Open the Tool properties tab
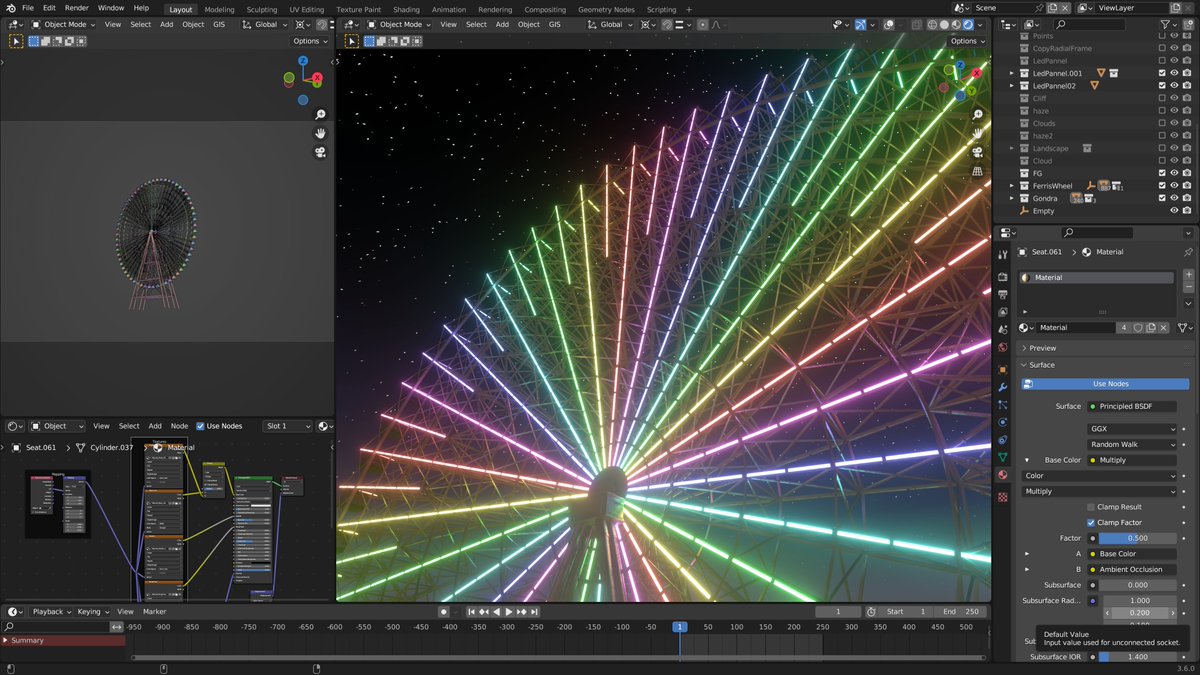The image size is (1200, 675). click(x=1002, y=254)
